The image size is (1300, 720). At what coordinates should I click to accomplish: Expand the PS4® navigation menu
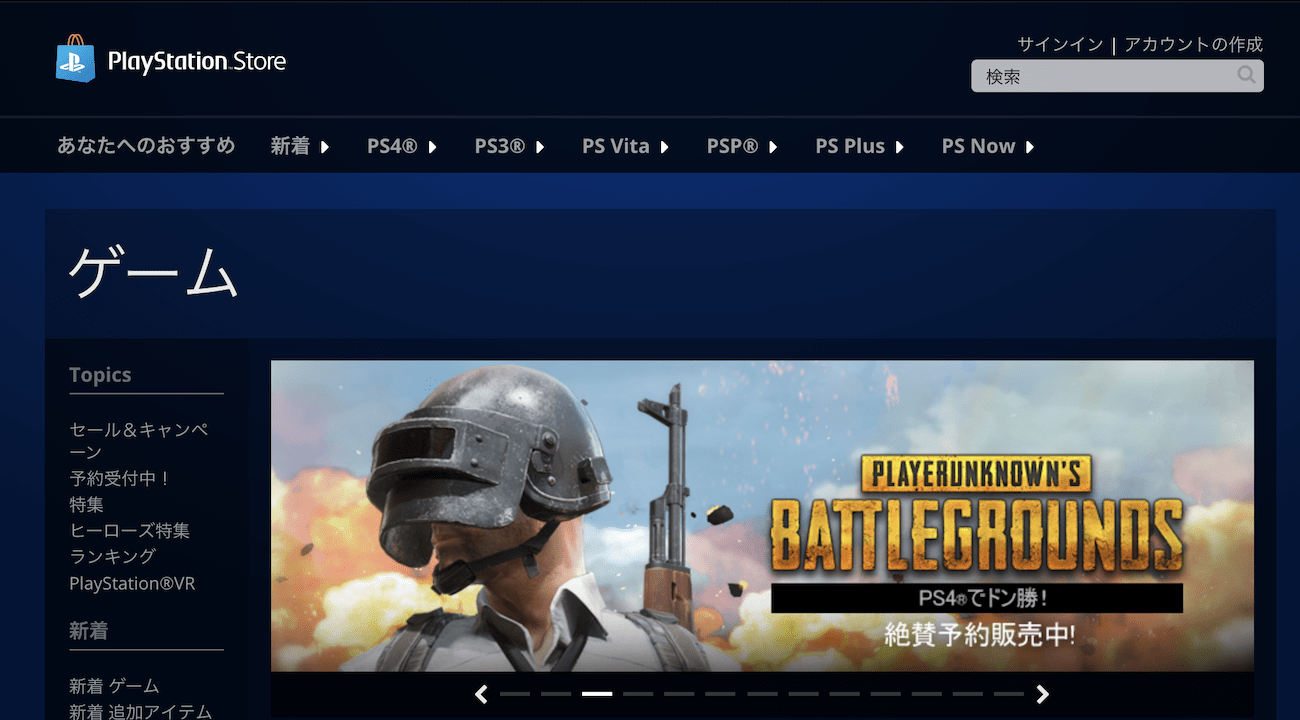click(402, 146)
